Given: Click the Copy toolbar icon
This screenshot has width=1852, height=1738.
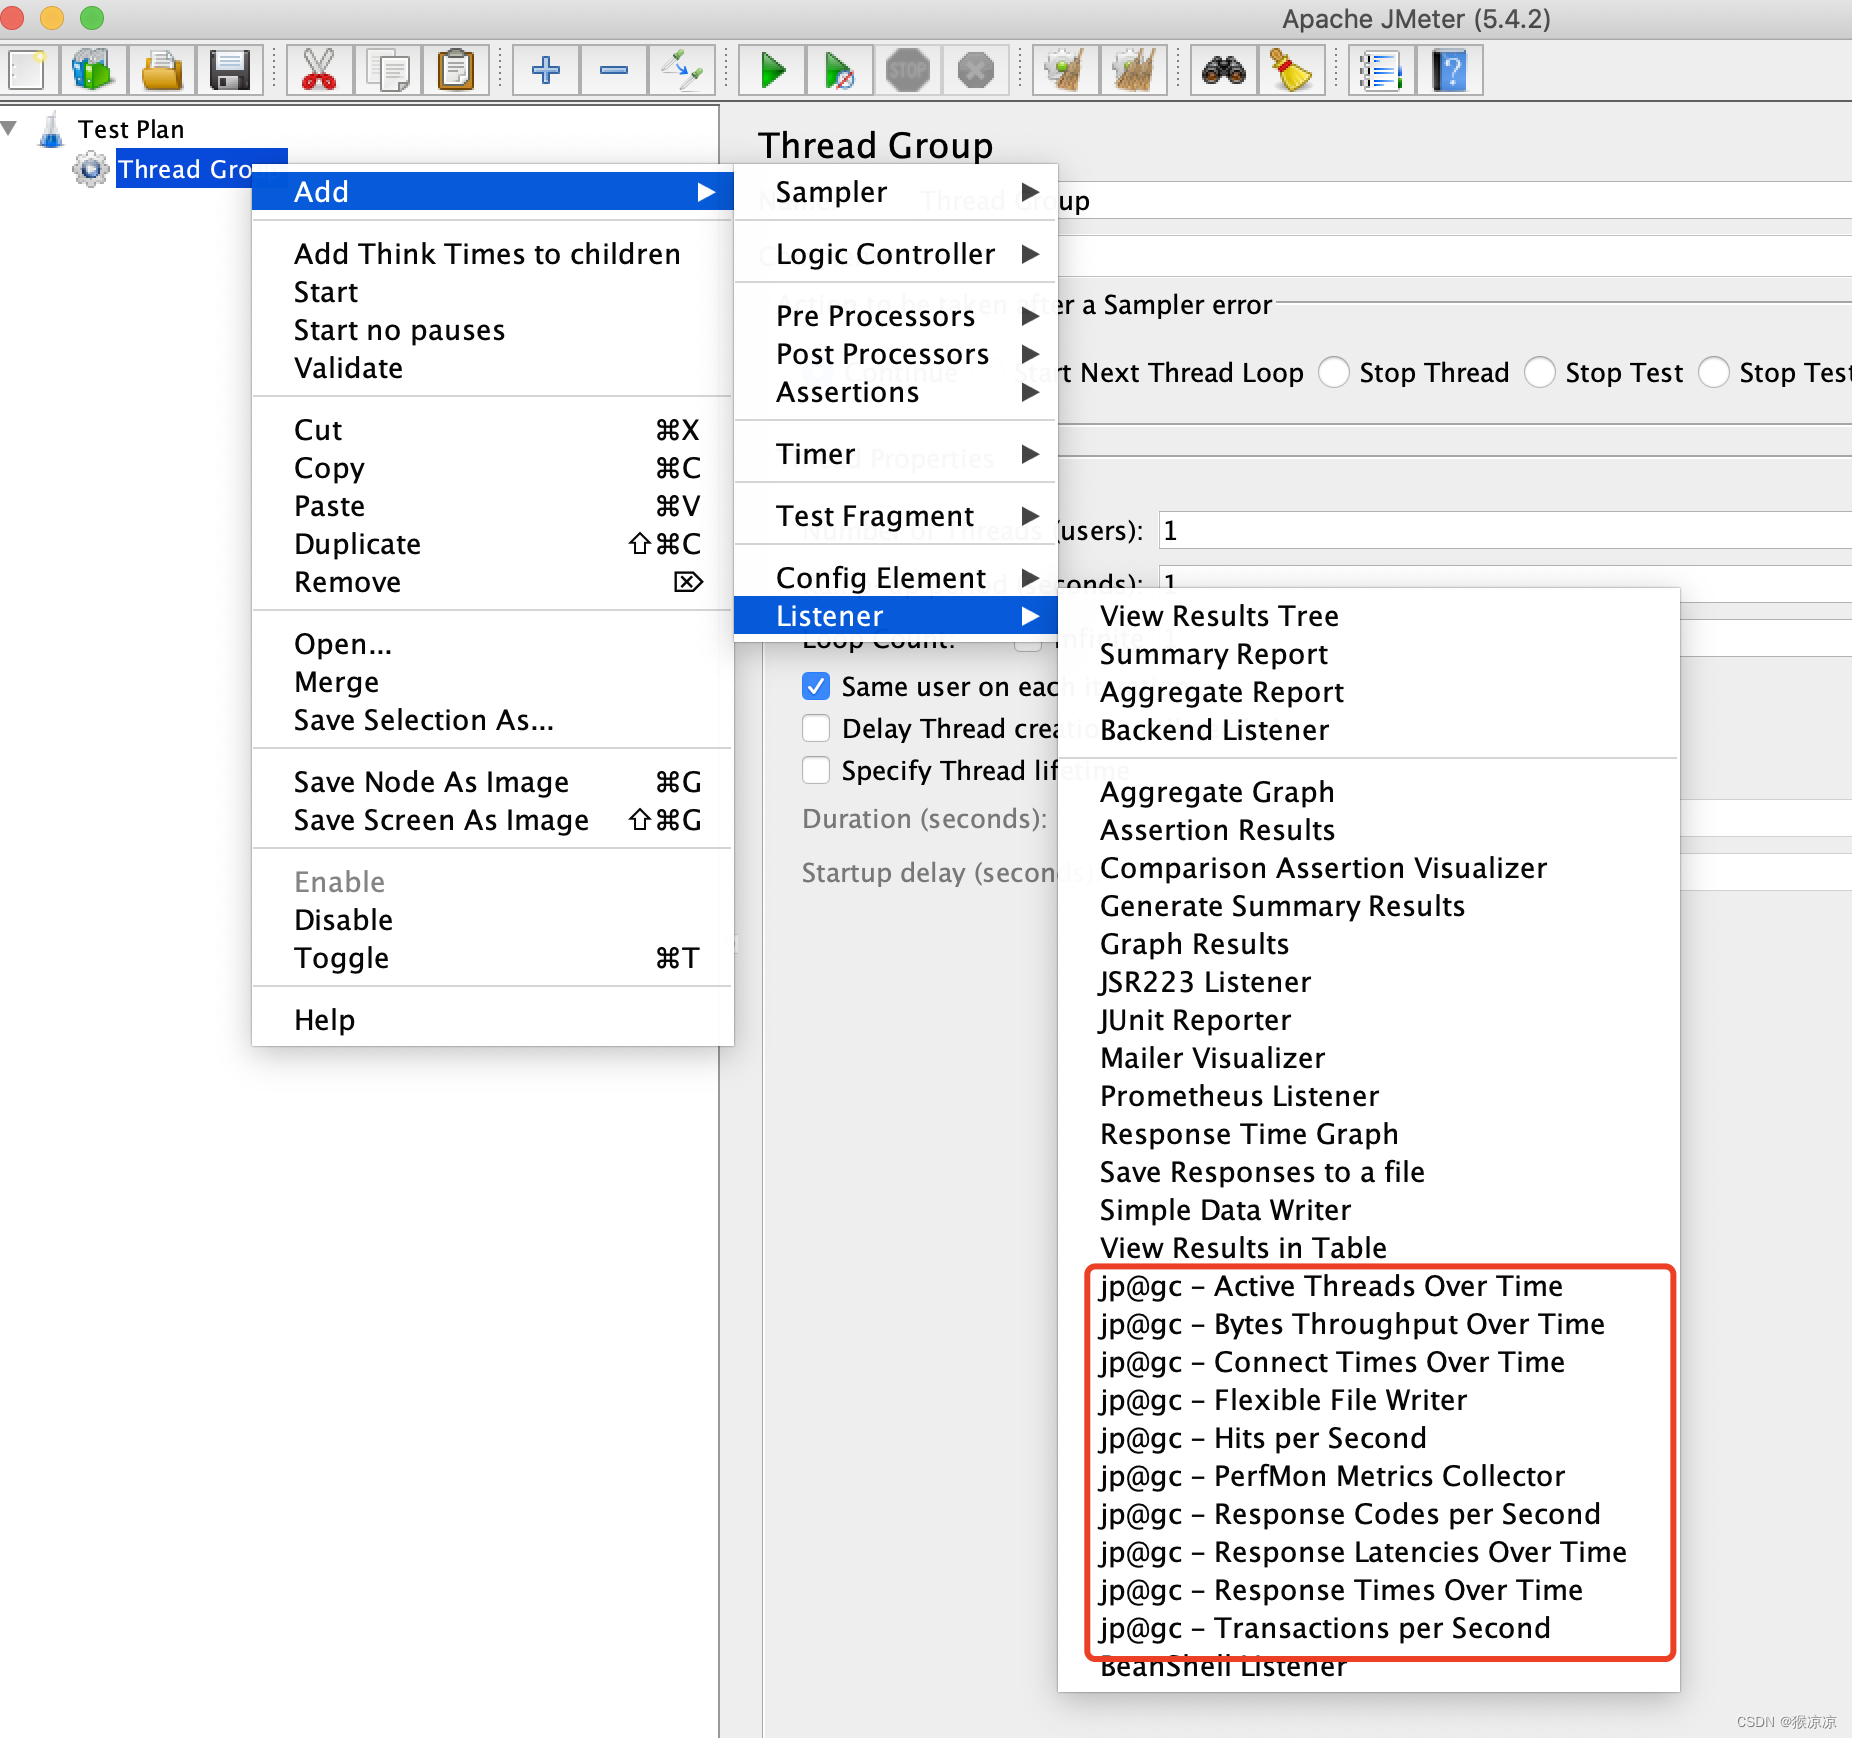Looking at the screenshot, I should [x=387, y=71].
